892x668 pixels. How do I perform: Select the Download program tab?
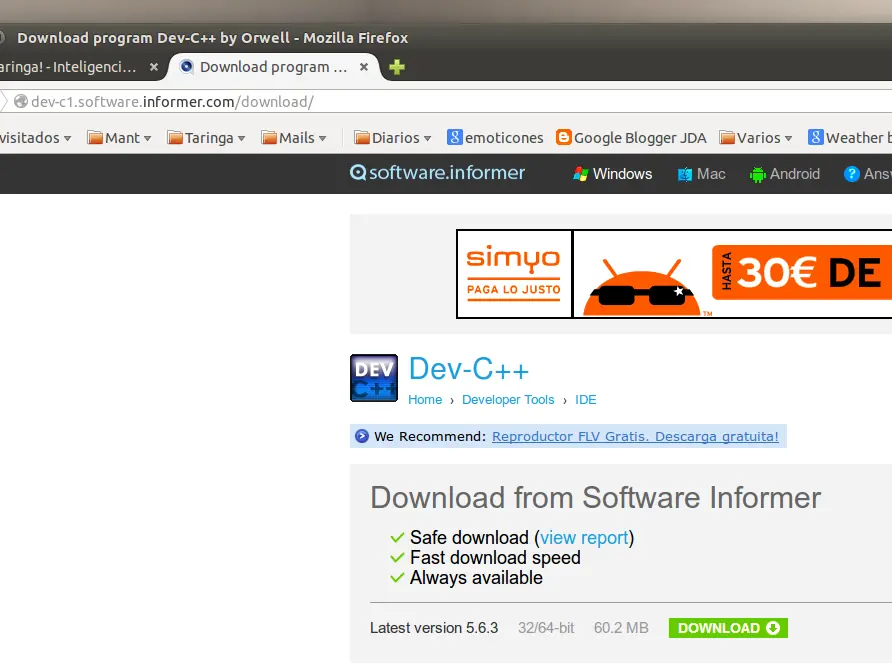(x=274, y=67)
